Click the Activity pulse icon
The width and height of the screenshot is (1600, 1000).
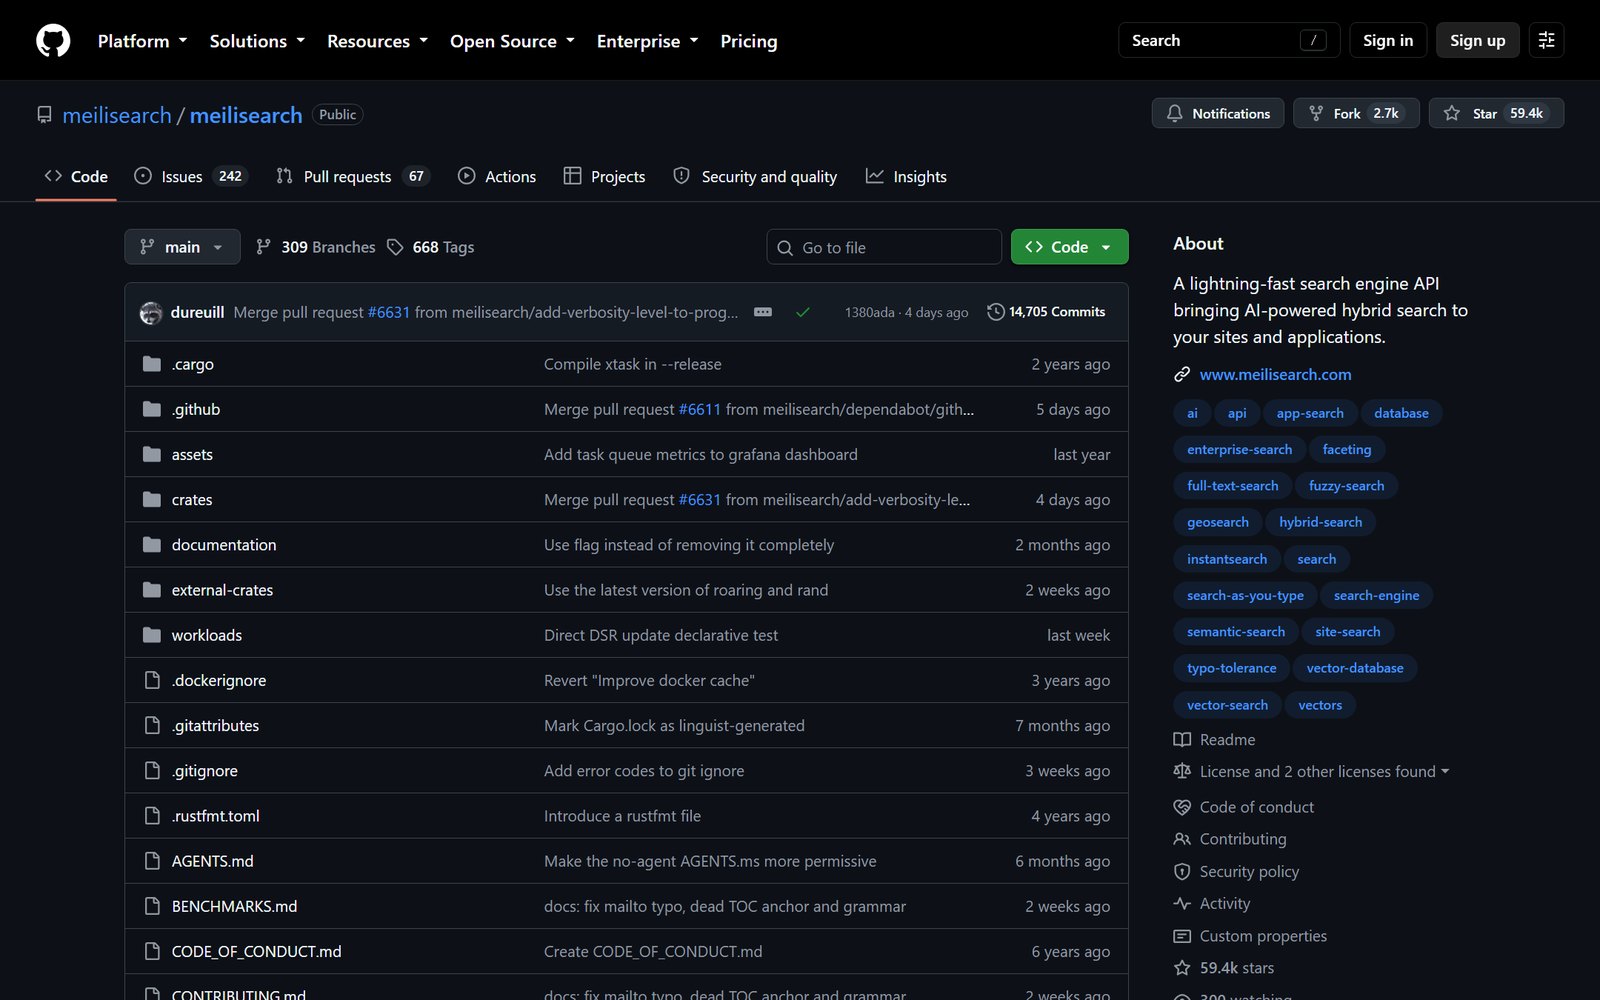[x=1182, y=904]
